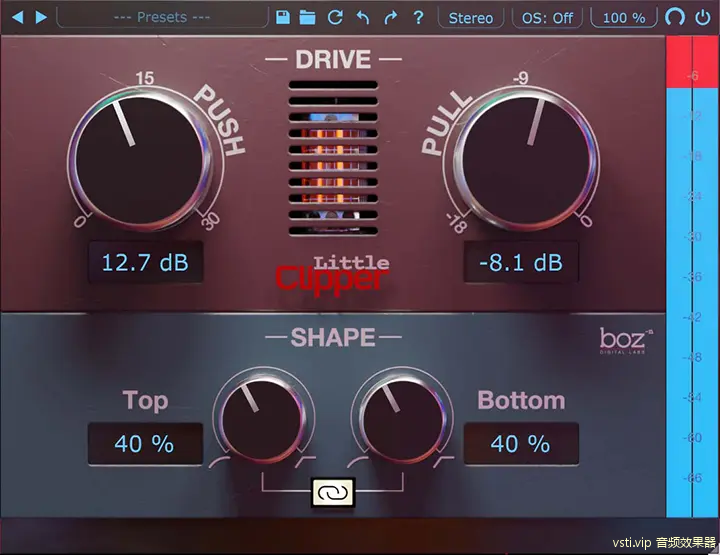The width and height of the screenshot is (720, 555).
Task: Edit the Top 40 % value field
Action: (145, 444)
